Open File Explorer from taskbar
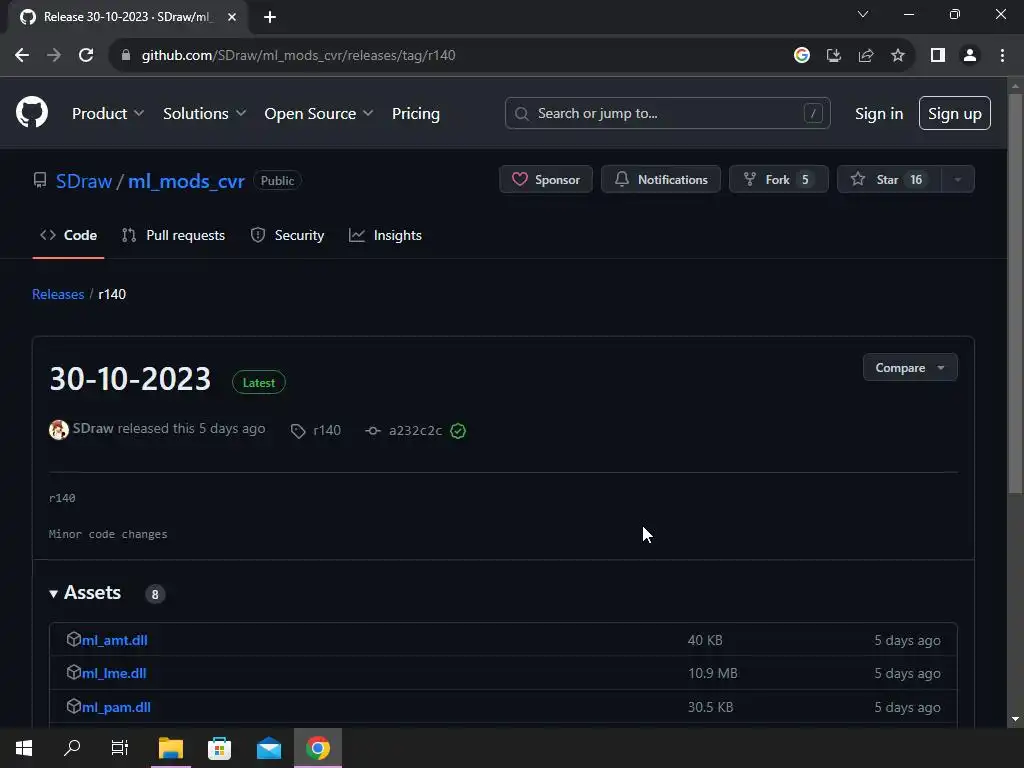Screen dimensions: 1024x768 tap(171, 748)
